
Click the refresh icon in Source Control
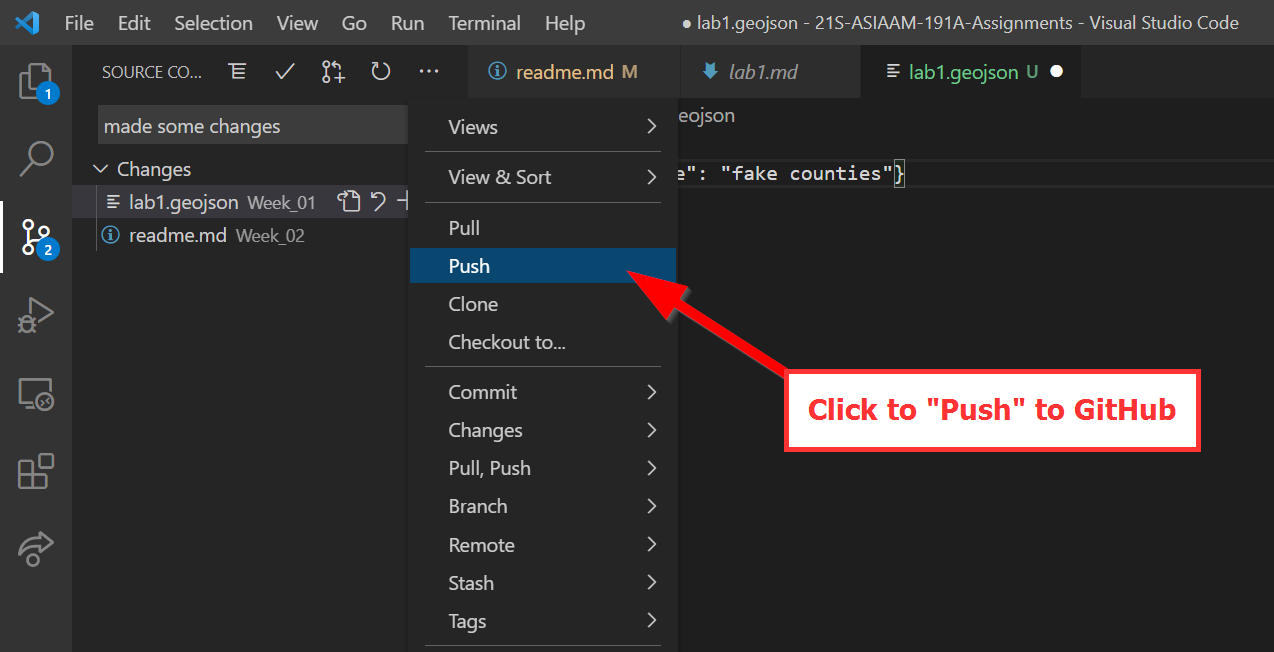pyautogui.click(x=380, y=72)
